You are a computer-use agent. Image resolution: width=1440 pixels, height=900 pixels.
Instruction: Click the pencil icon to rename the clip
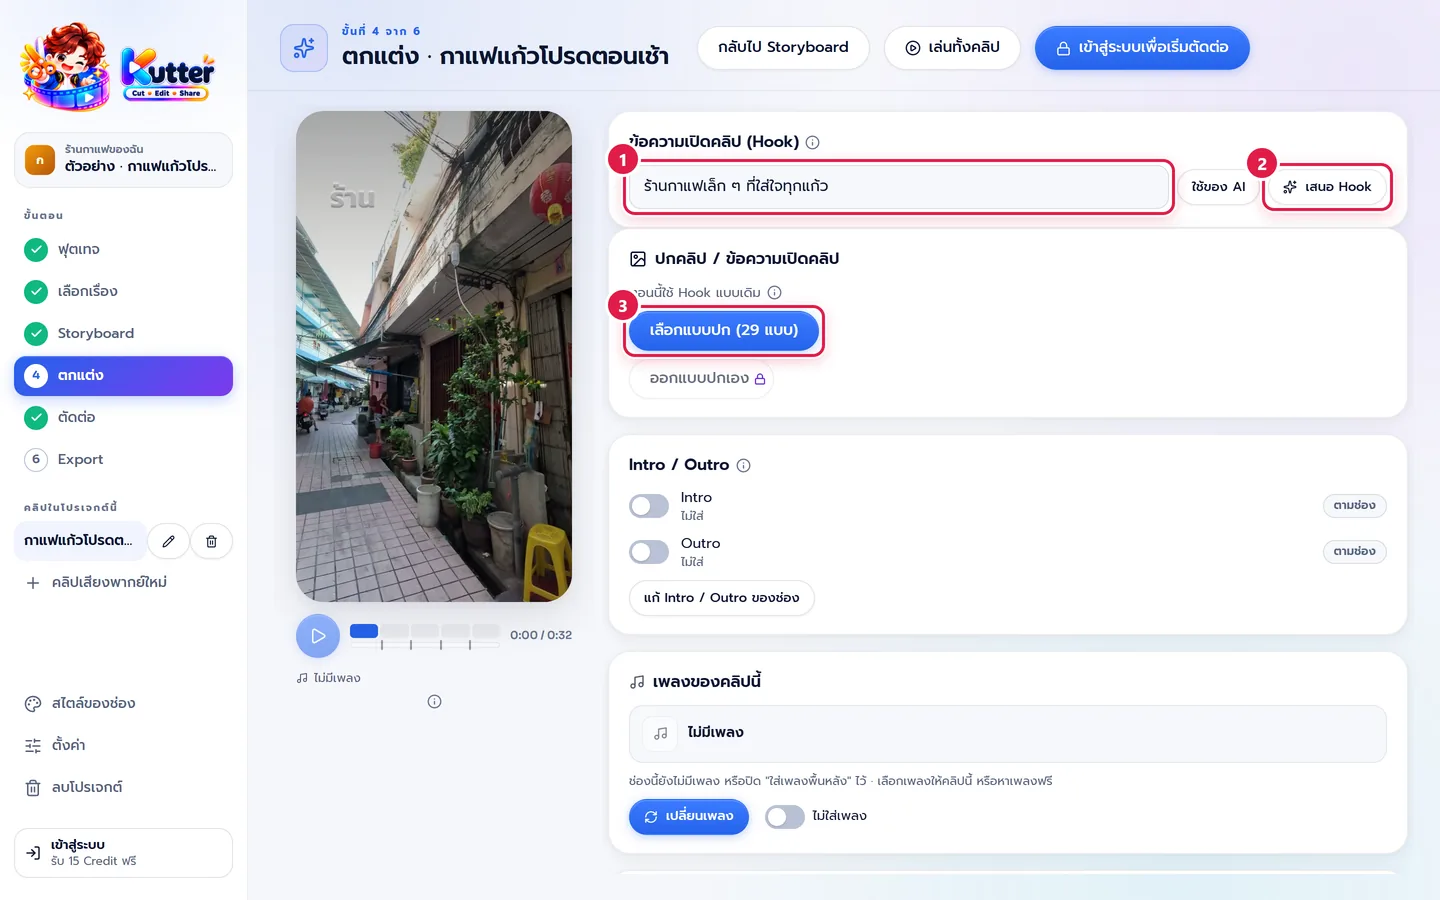point(169,541)
